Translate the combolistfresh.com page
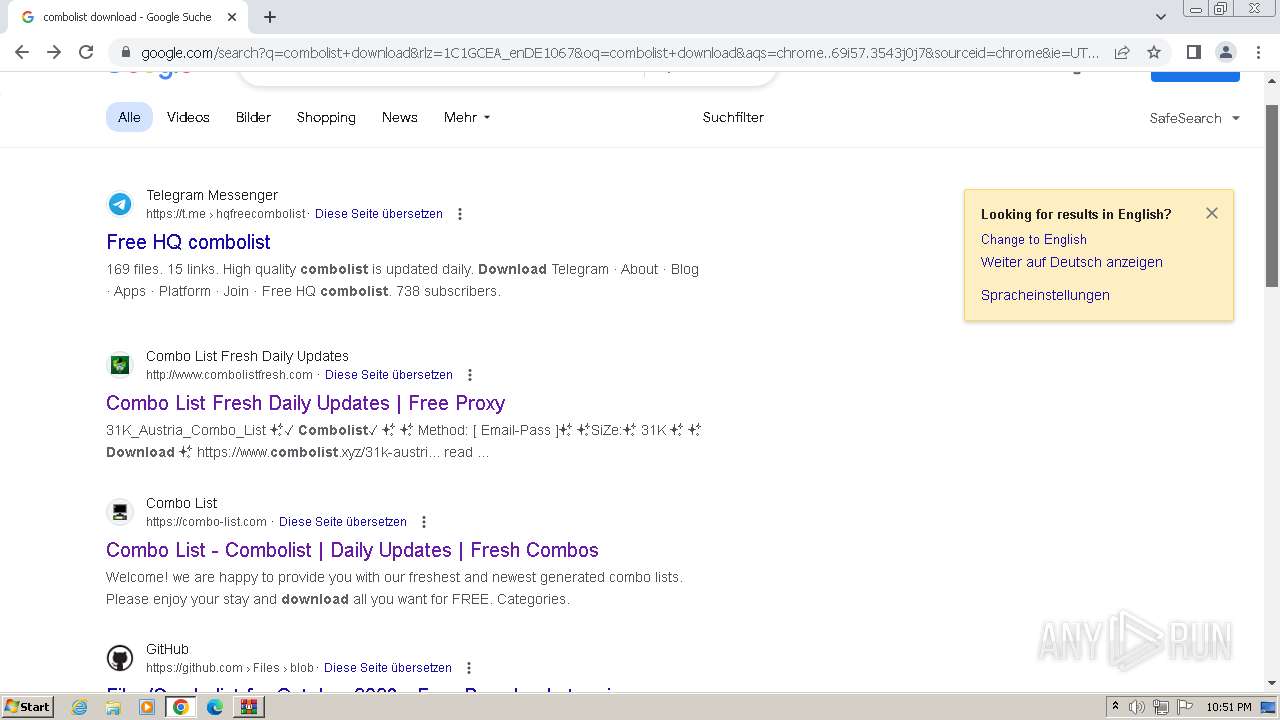Screen dimensions: 1280x720 (389, 375)
